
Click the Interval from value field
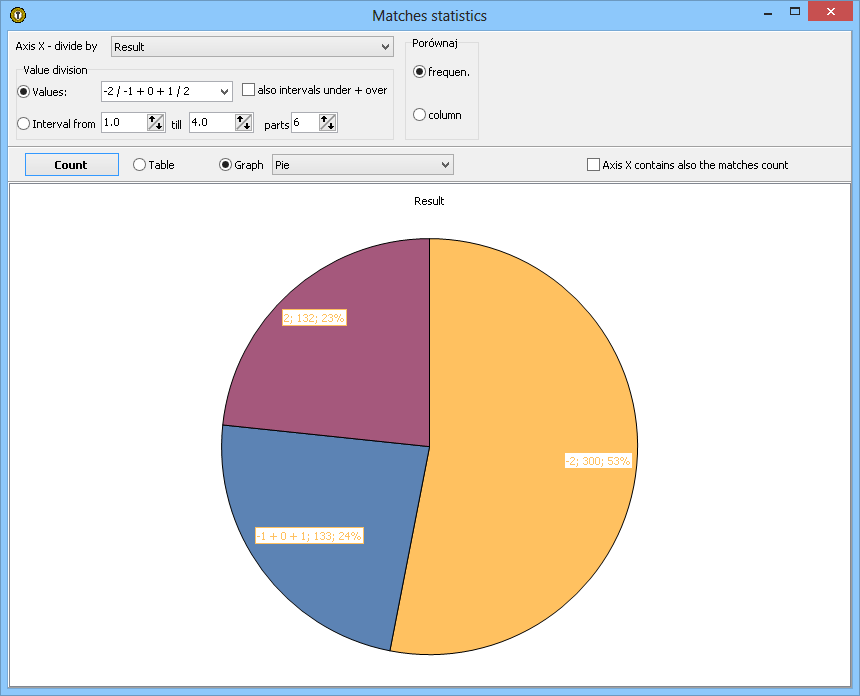point(124,122)
